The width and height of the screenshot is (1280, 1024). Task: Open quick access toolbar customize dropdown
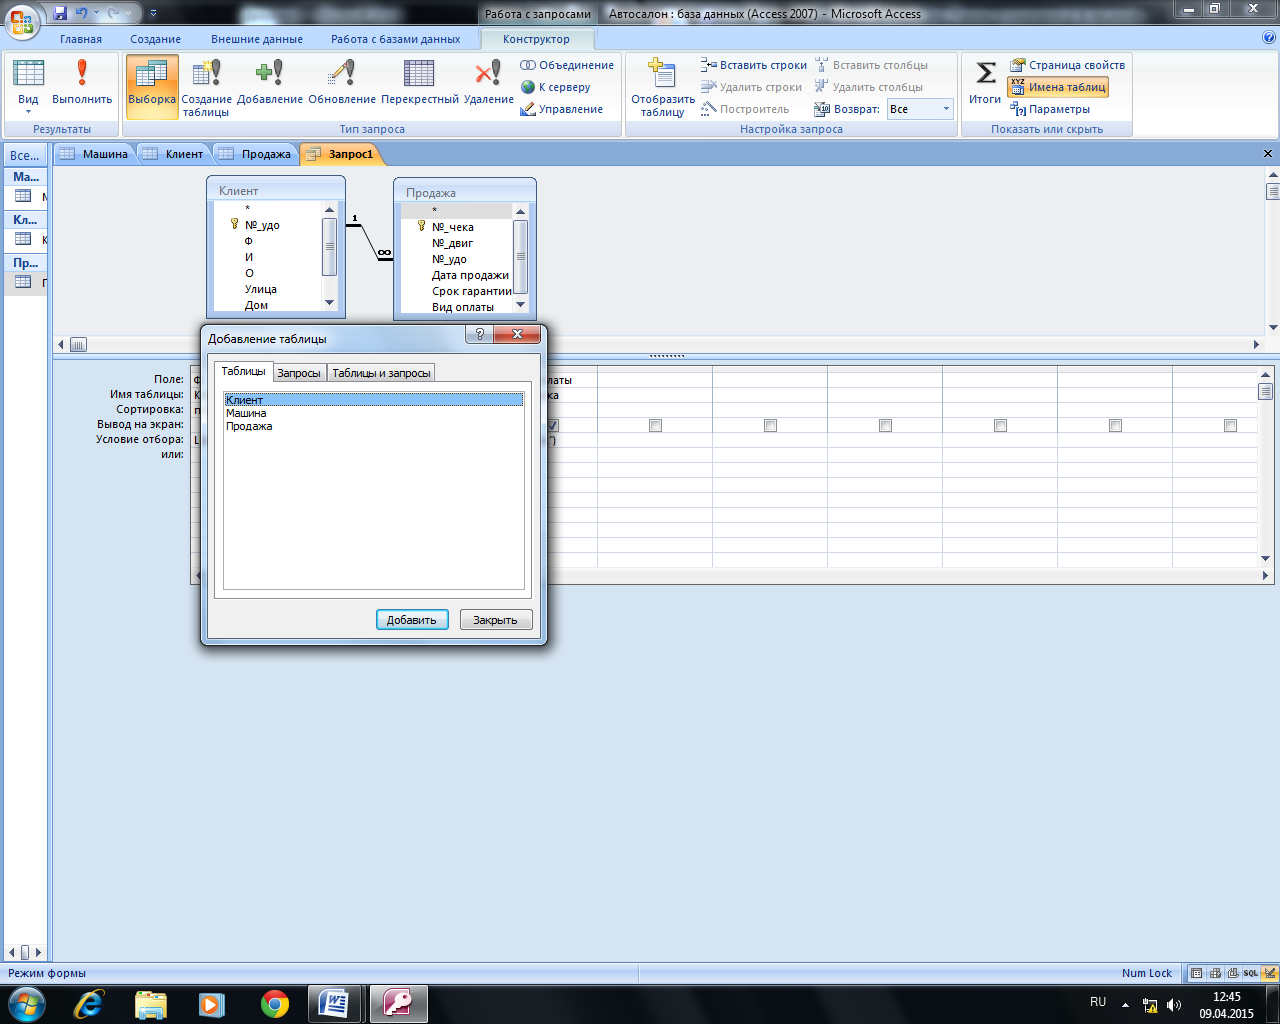[153, 14]
